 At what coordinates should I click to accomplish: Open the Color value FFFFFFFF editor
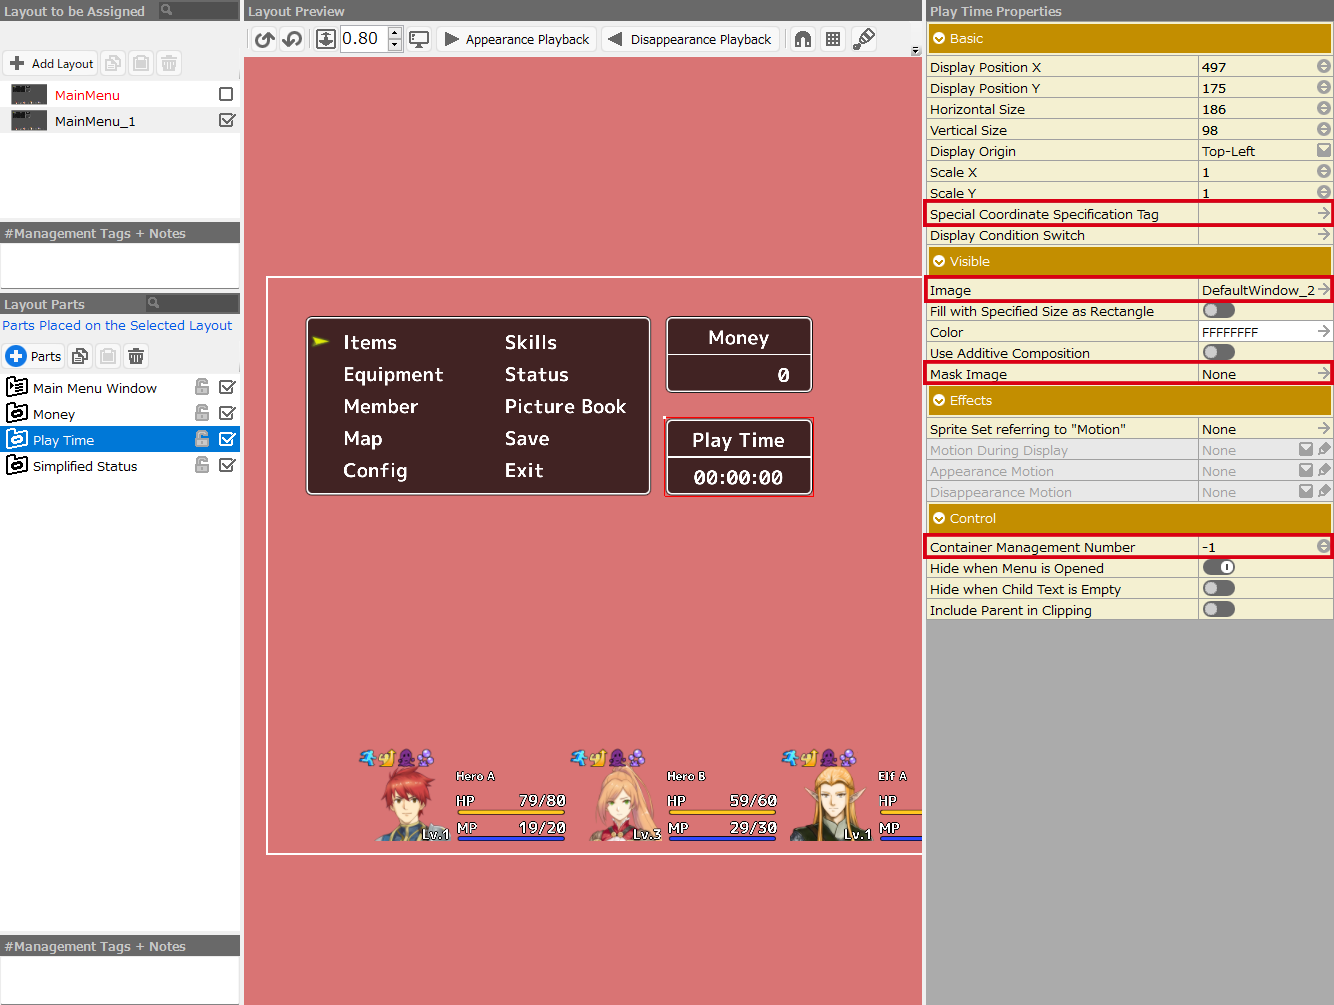coord(1323,331)
